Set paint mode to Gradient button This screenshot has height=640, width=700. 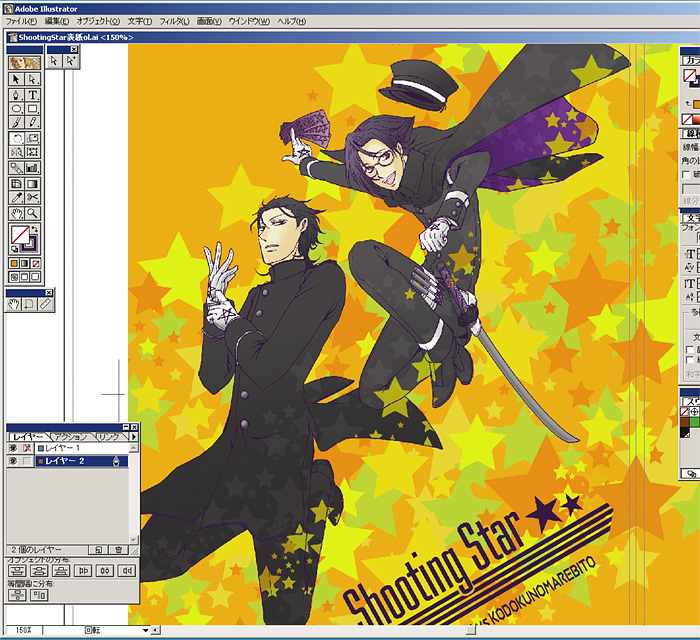click(x=25, y=264)
